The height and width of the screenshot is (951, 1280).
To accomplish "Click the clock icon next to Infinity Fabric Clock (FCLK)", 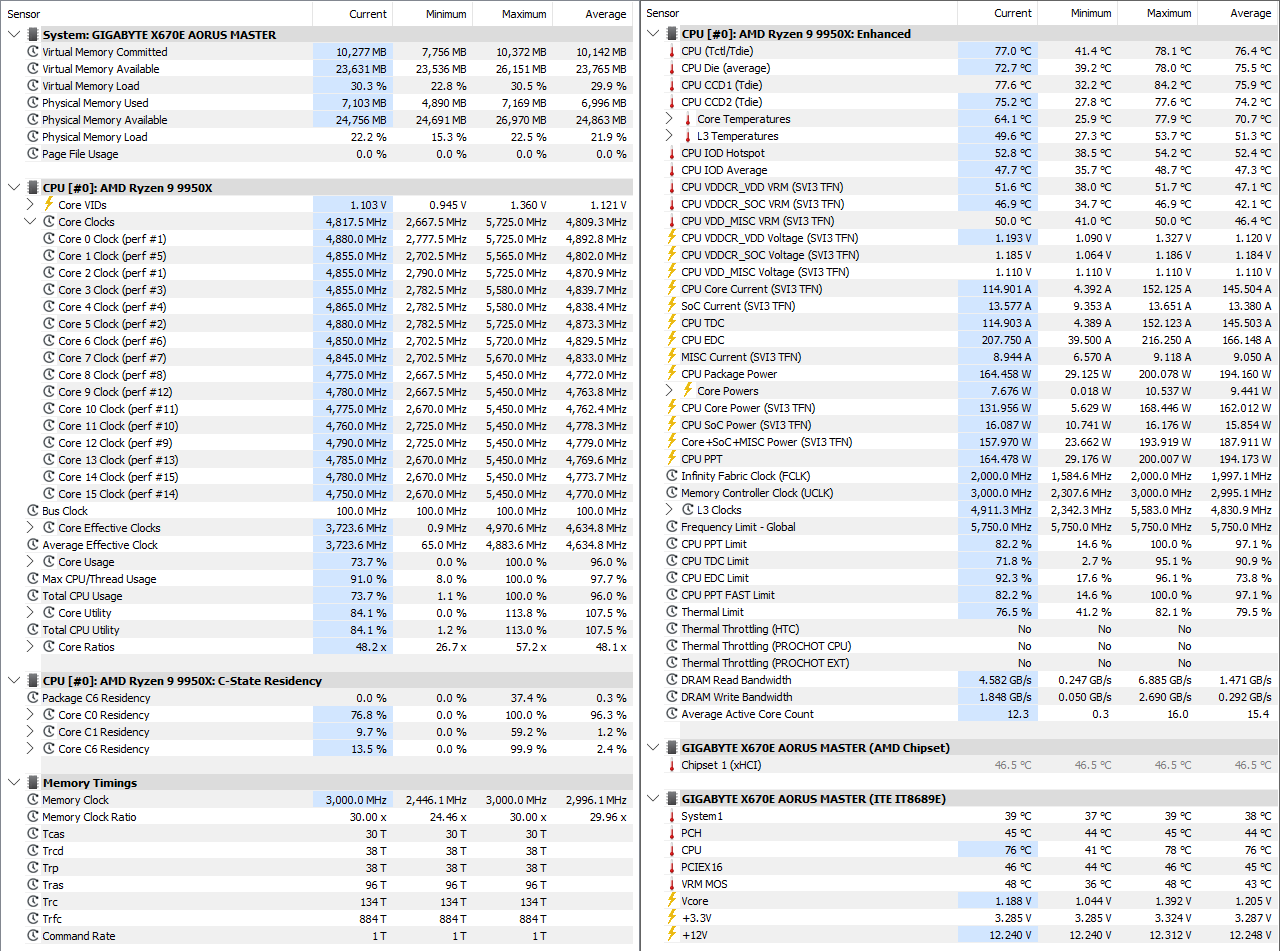I will (672, 476).
